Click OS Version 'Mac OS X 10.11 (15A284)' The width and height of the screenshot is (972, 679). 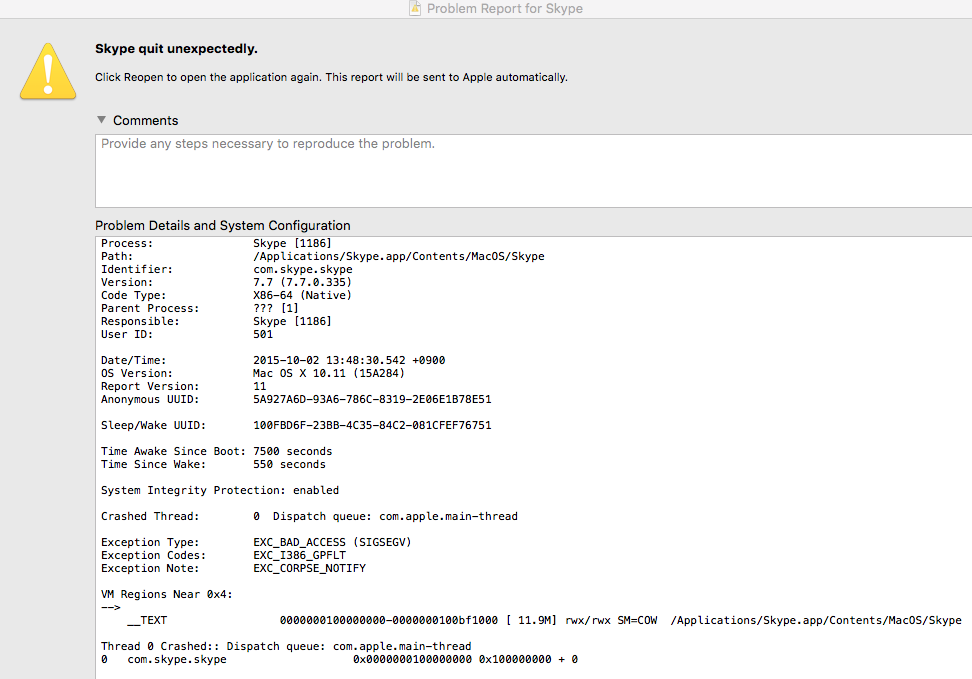329,373
